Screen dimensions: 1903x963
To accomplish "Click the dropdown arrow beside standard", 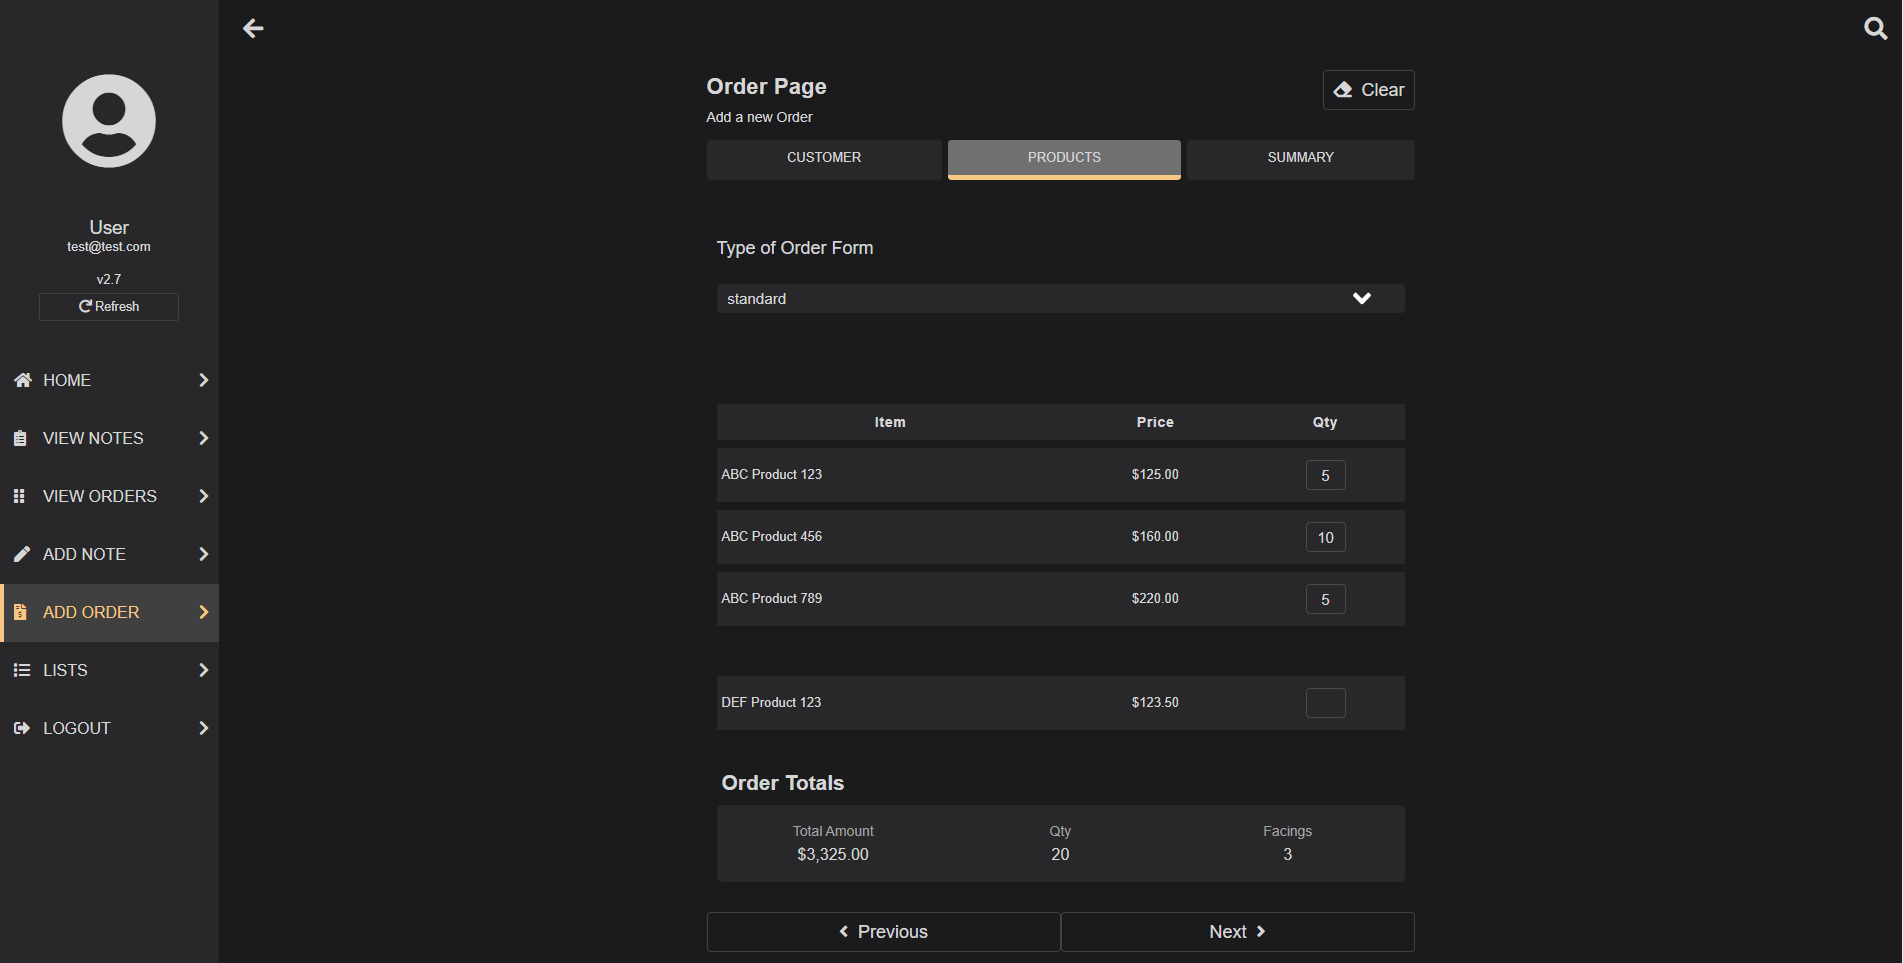I will pos(1362,298).
